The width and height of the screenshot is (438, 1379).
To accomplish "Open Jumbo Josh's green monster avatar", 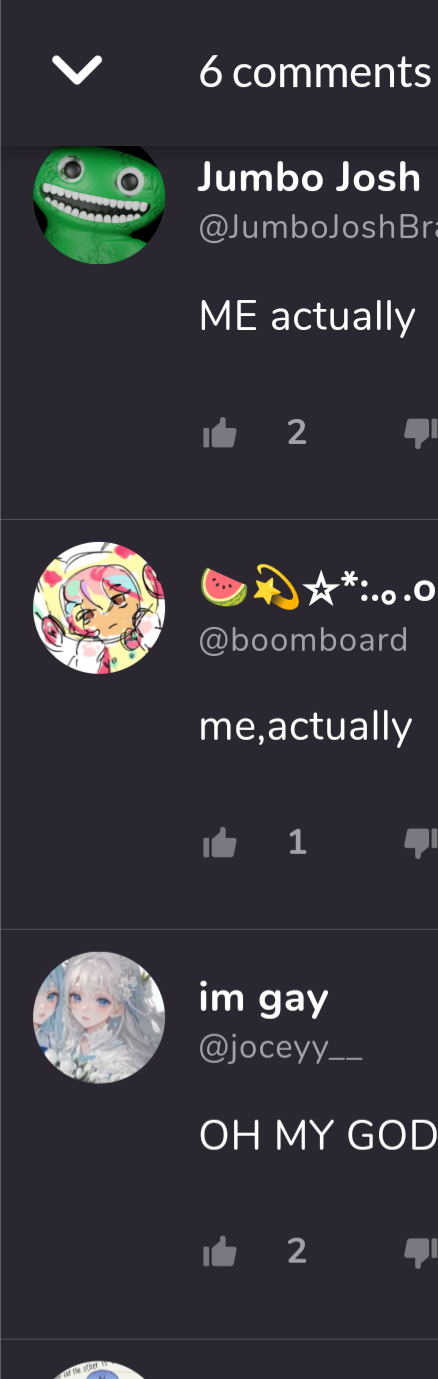I will click(99, 199).
